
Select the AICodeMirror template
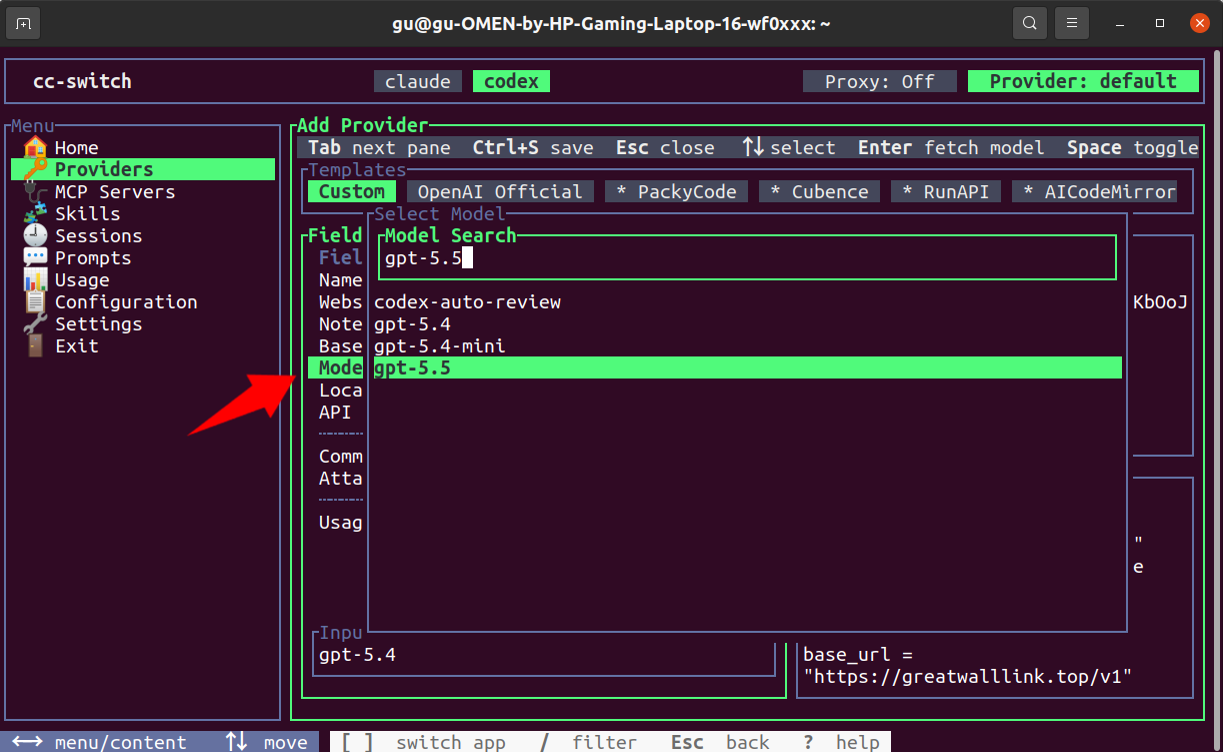click(1094, 192)
